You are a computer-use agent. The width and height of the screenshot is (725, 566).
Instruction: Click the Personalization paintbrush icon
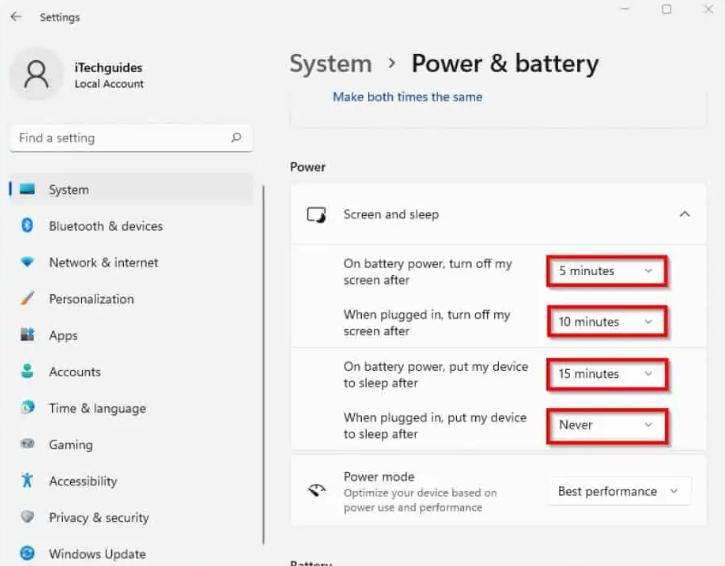coord(27,299)
